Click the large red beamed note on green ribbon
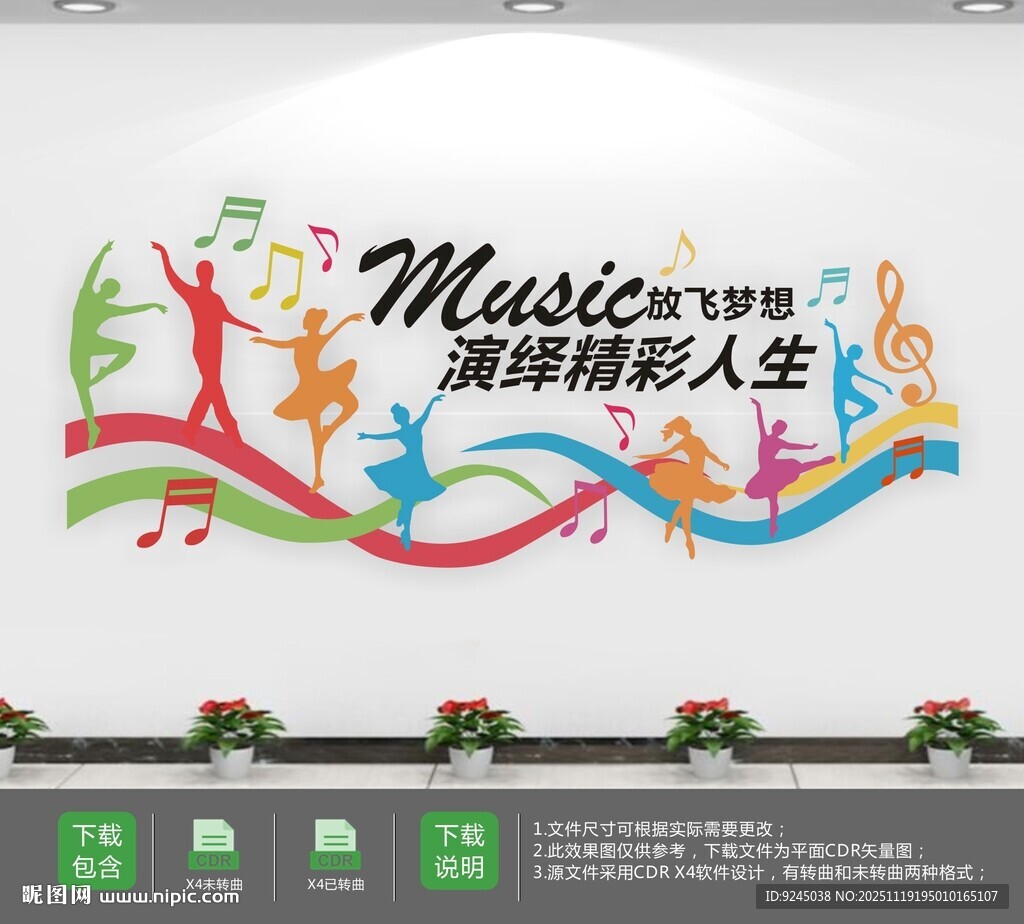This screenshot has height=924, width=1024. coord(177,512)
